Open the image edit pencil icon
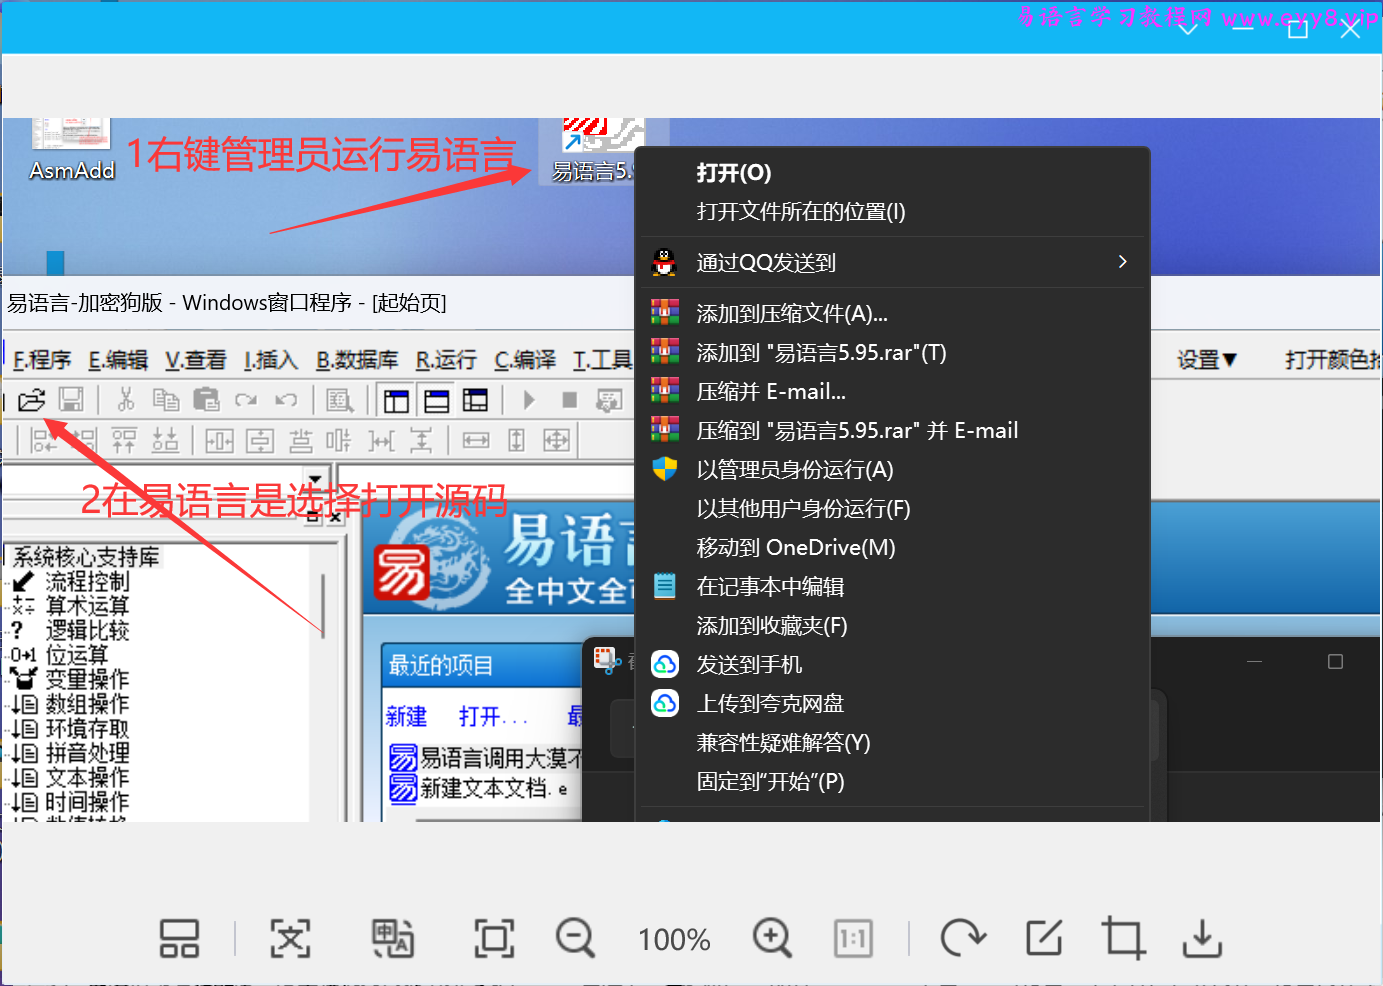 [x=1044, y=939]
